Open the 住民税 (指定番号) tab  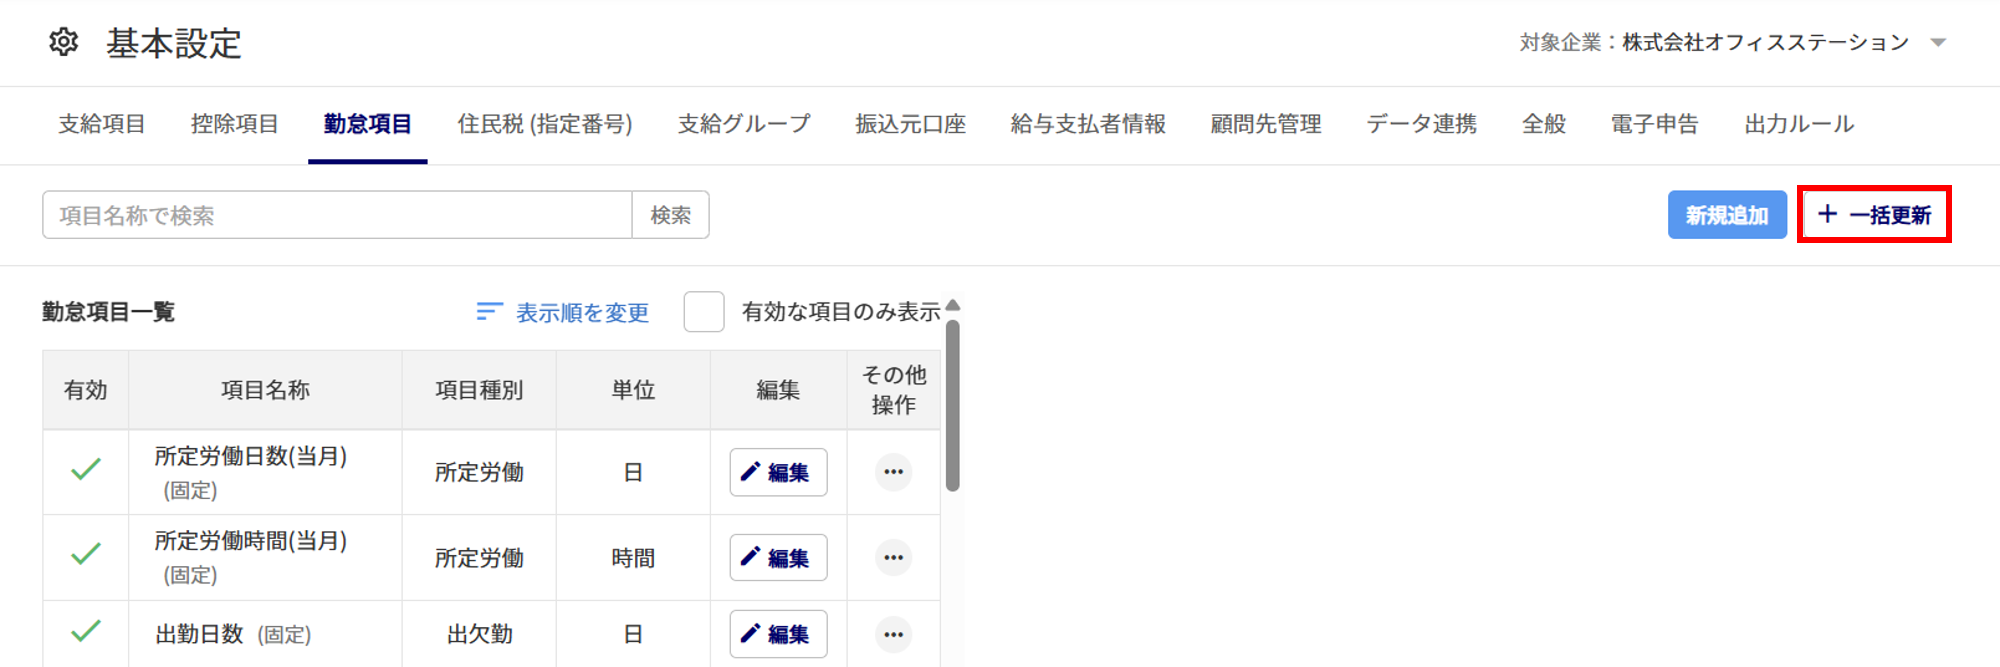545,124
